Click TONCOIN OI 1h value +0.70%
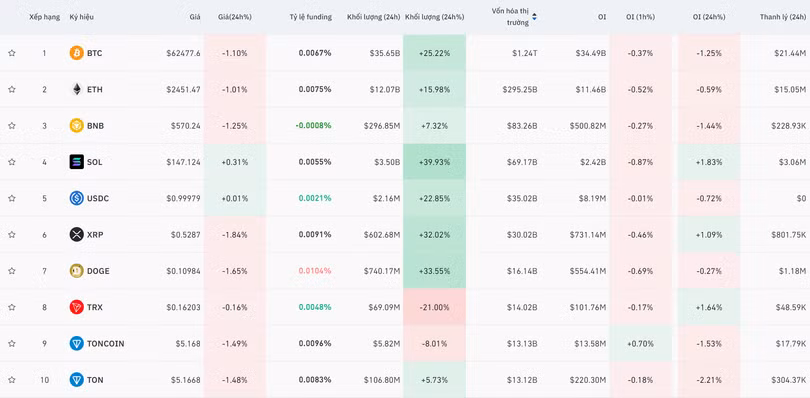The width and height of the screenshot is (810, 398). tap(641, 343)
